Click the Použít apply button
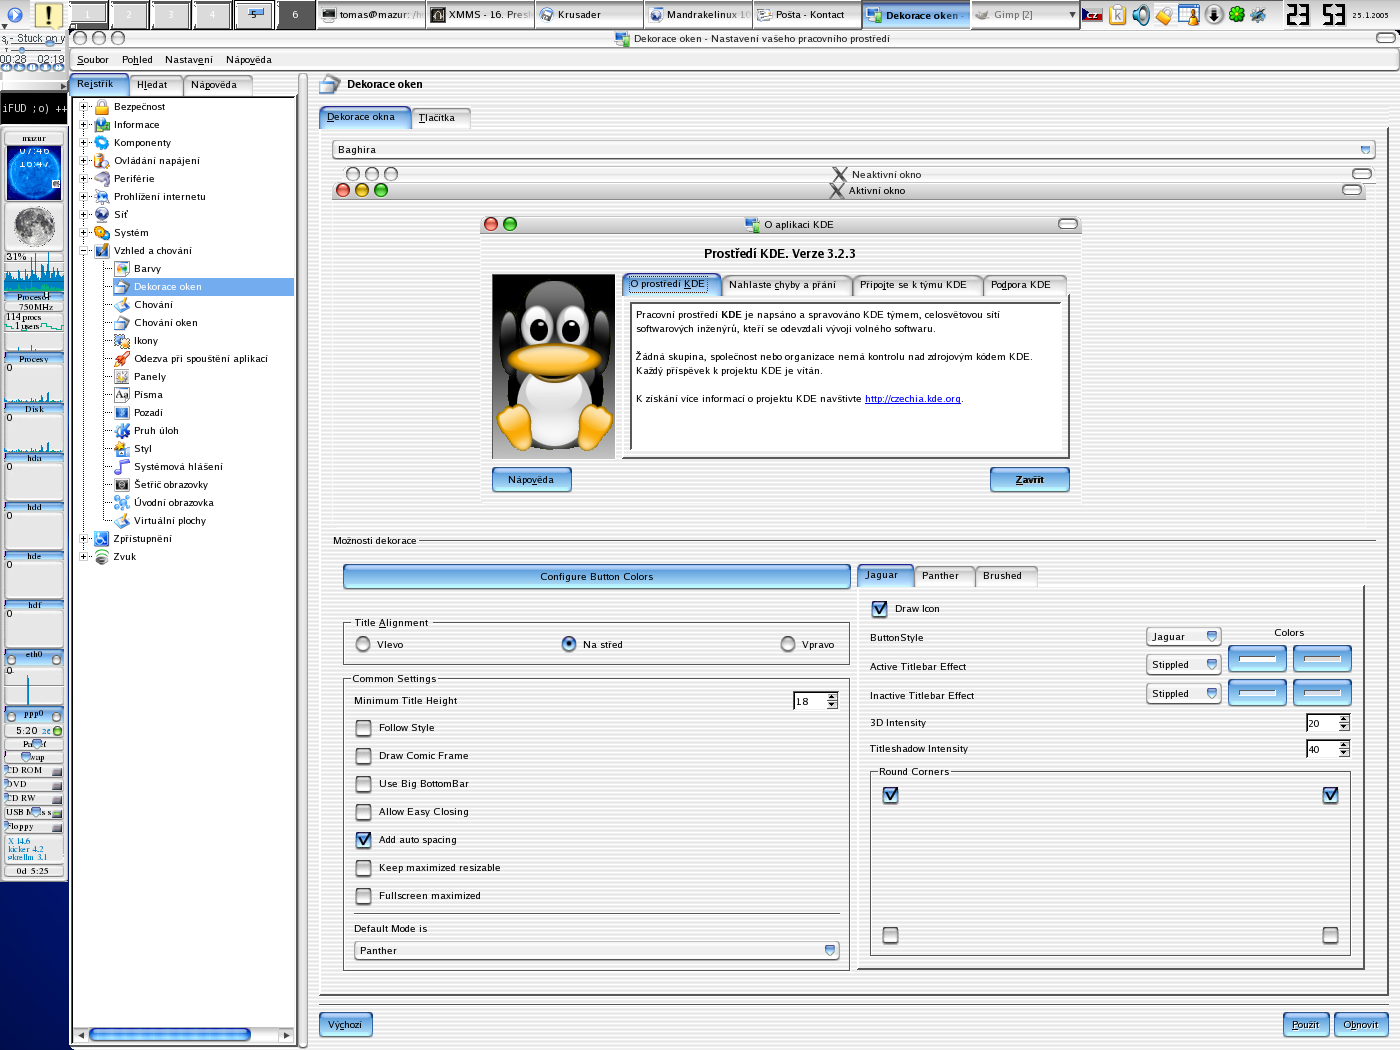1400x1050 pixels. (1306, 1025)
